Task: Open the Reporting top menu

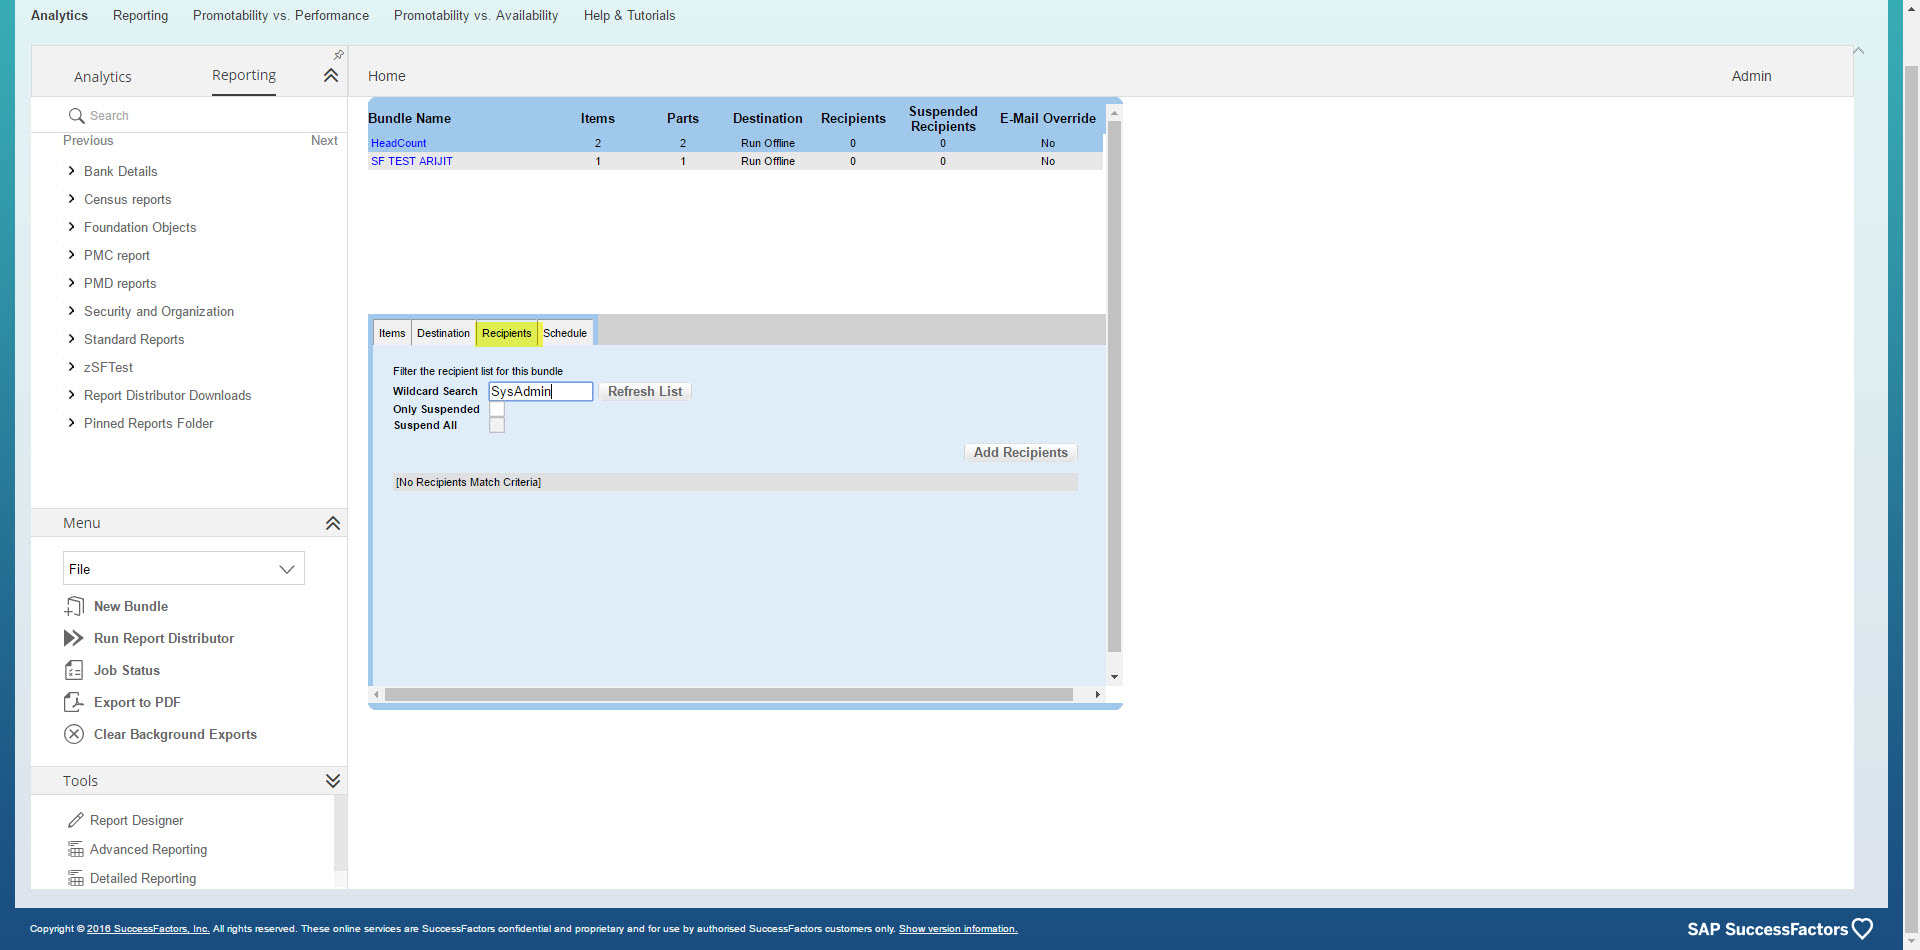Action: coord(140,15)
